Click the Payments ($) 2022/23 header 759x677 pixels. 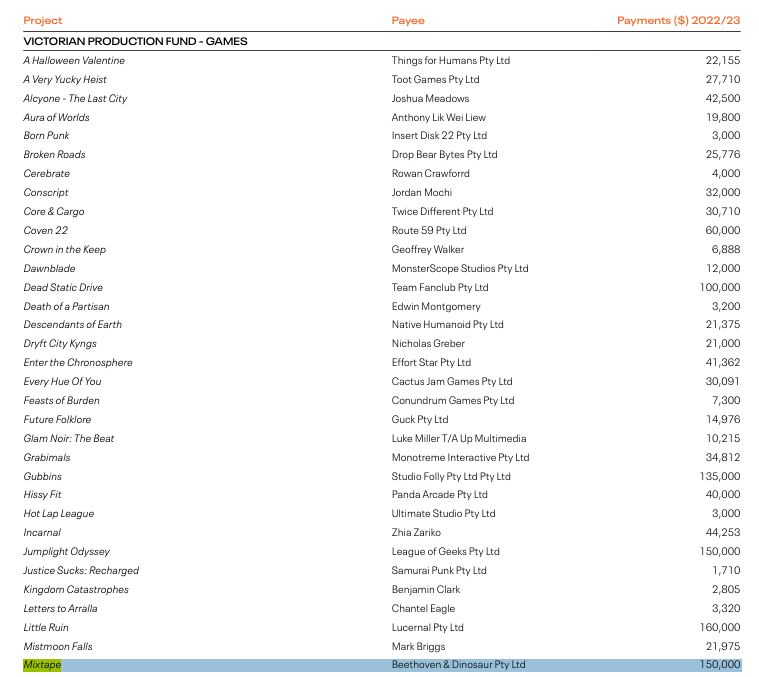679,20
